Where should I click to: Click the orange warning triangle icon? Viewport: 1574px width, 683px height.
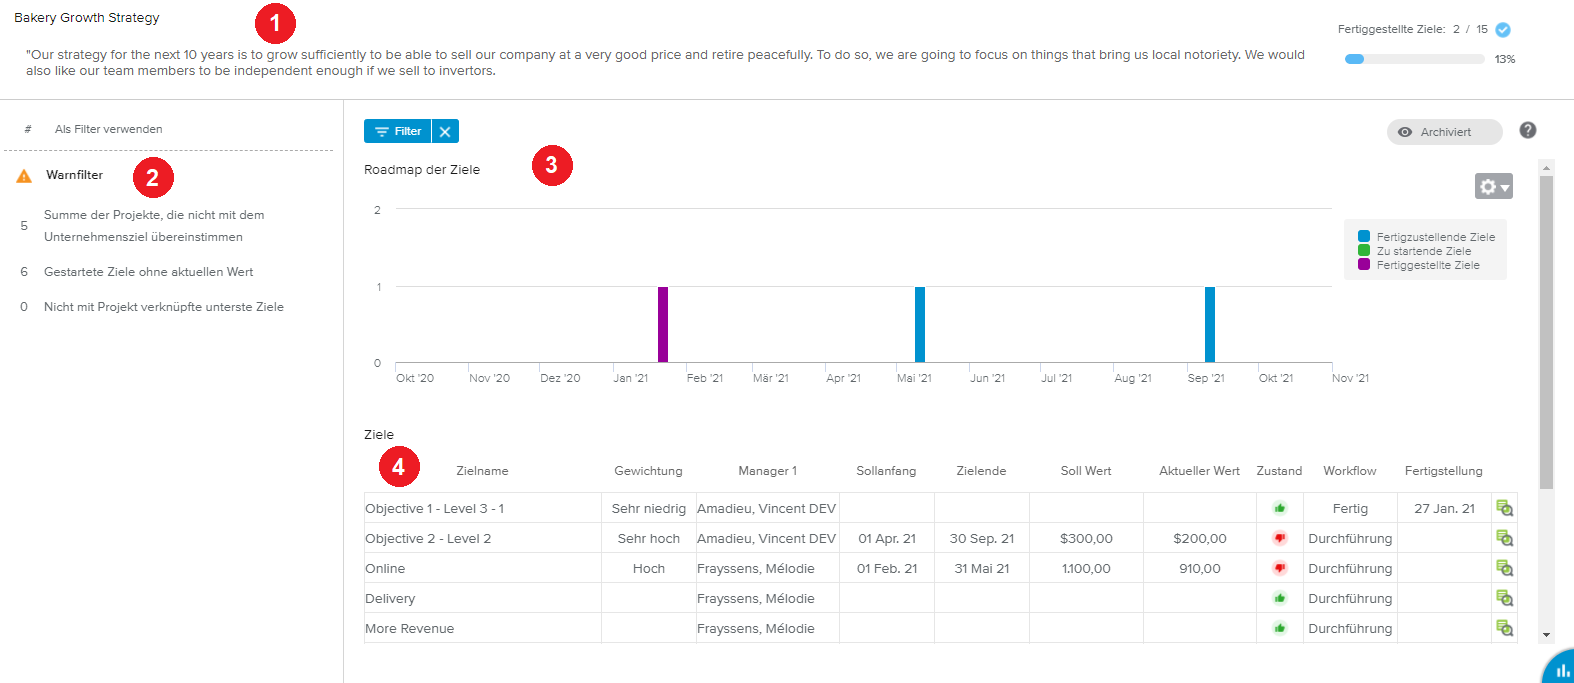coord(24,176)
